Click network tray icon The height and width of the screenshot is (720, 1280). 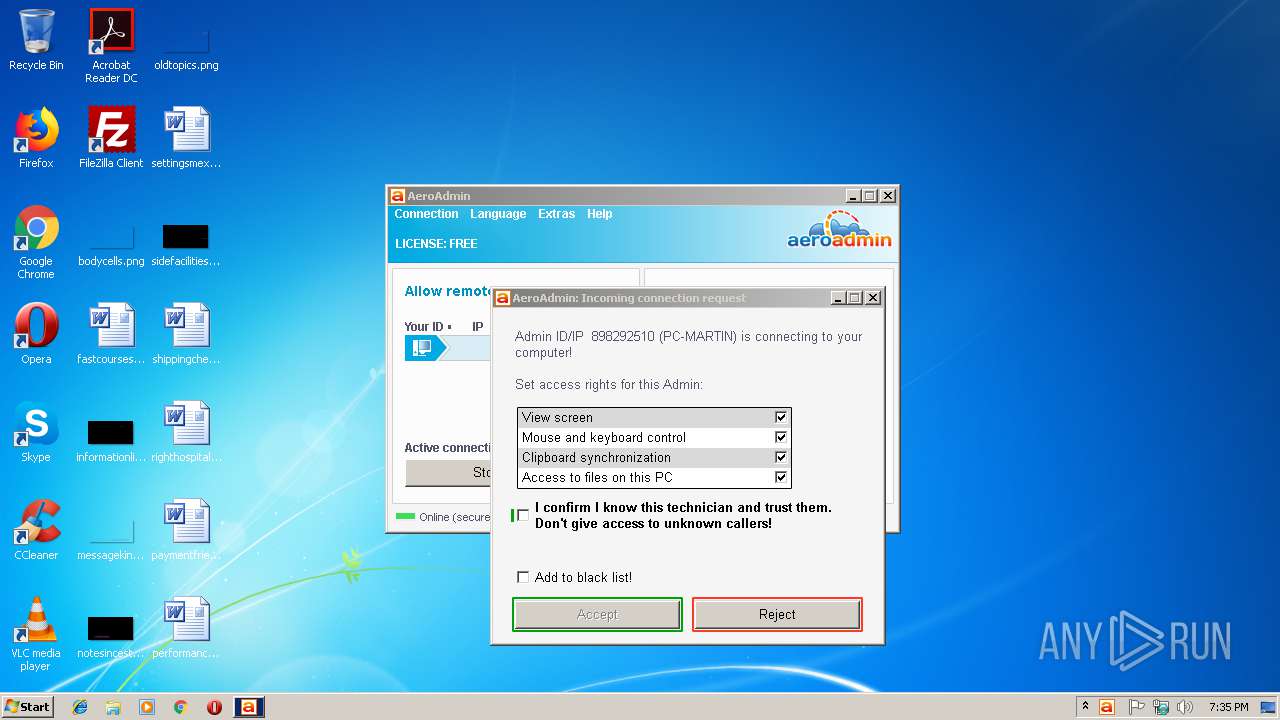coord(1161,707)
